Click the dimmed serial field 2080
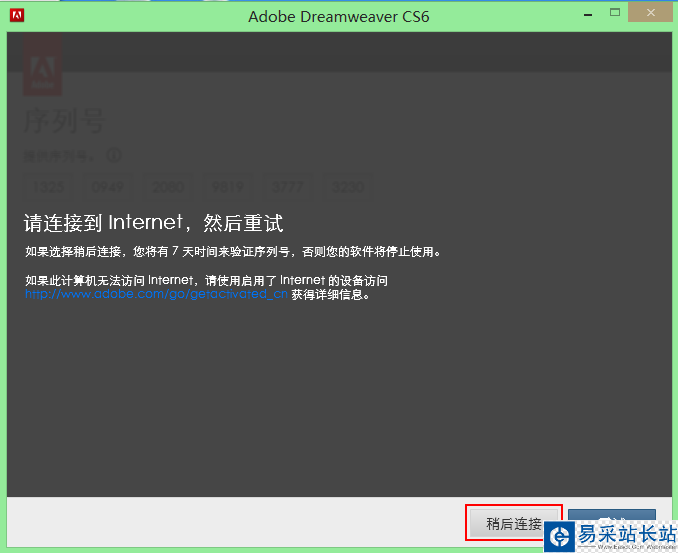Viewport: 678px width, 553px height. pyautogui.click(x=168, y=187)
